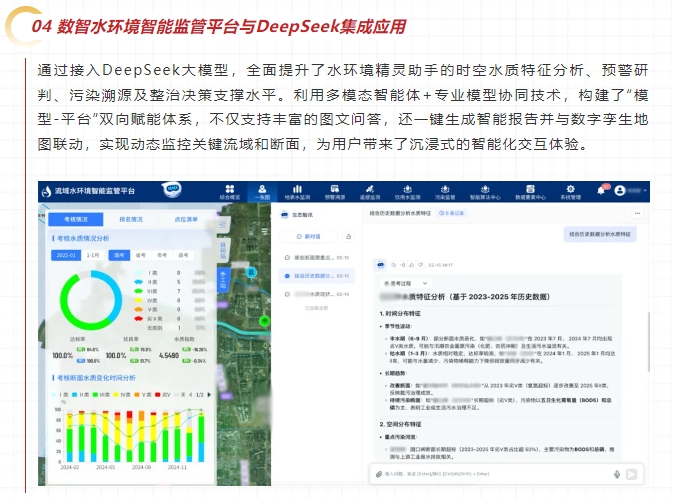Focus the chat message input field
The image size is (674, 498).
(496, 474)
